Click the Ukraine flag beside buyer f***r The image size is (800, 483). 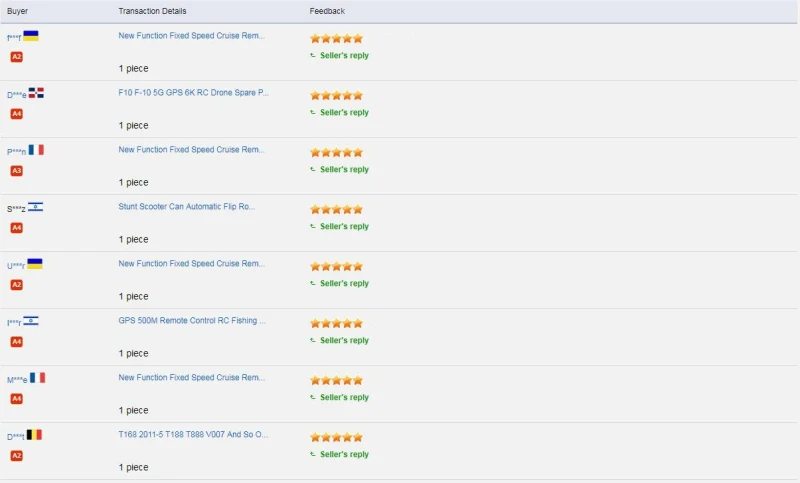click(x=31, y=36)
